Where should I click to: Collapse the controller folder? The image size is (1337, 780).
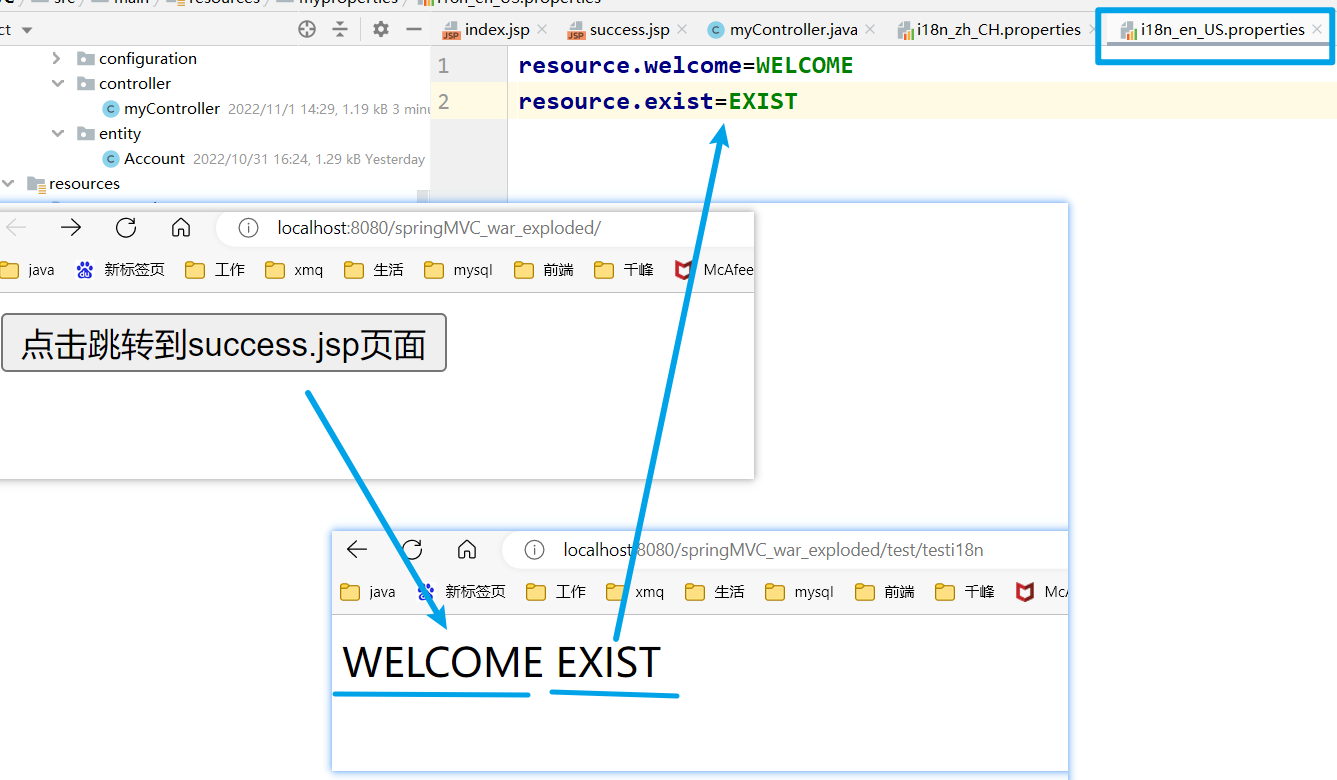57,84
